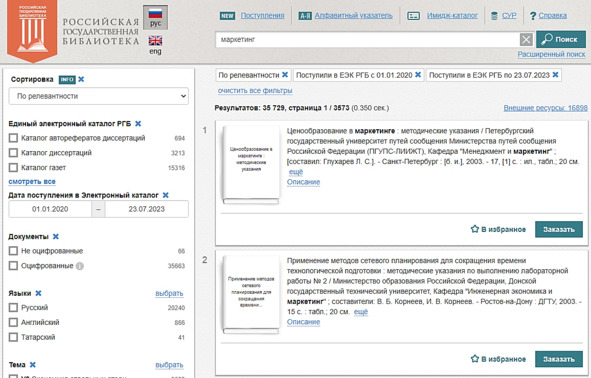This screenshot has width=591, height=378.
Task: Remove the По релевантности filter chip
Action: coord(285,75)
